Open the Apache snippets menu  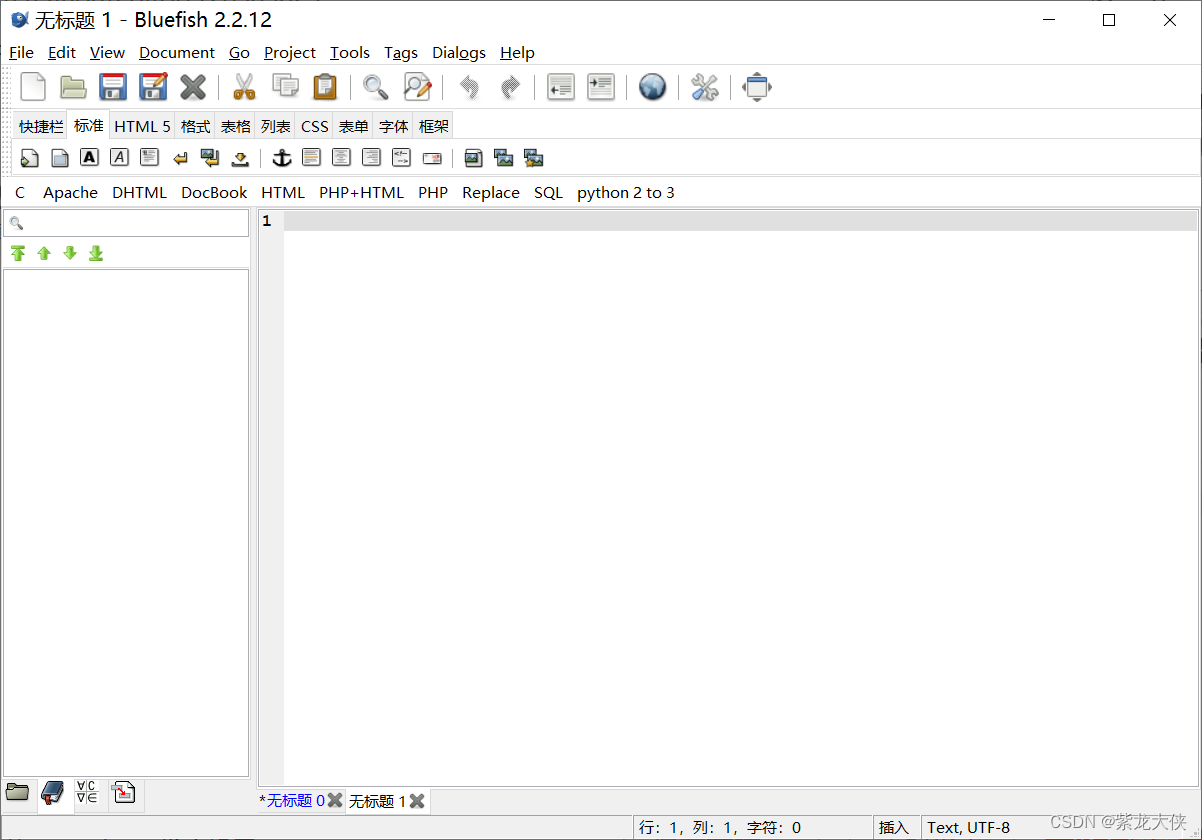[70, 192]
